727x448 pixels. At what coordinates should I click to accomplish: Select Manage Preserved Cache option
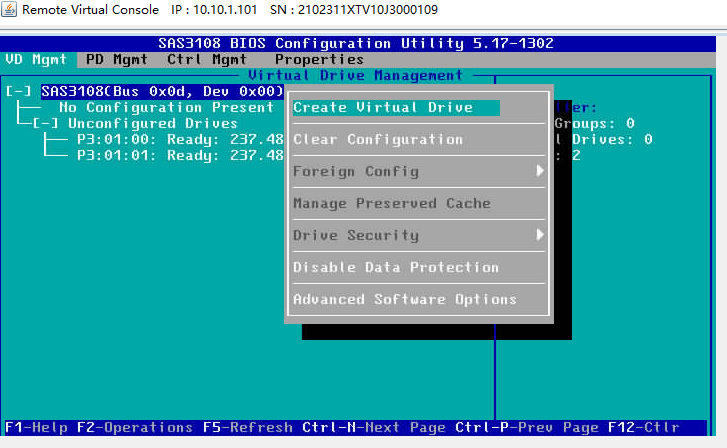click(x=392, y=204)
